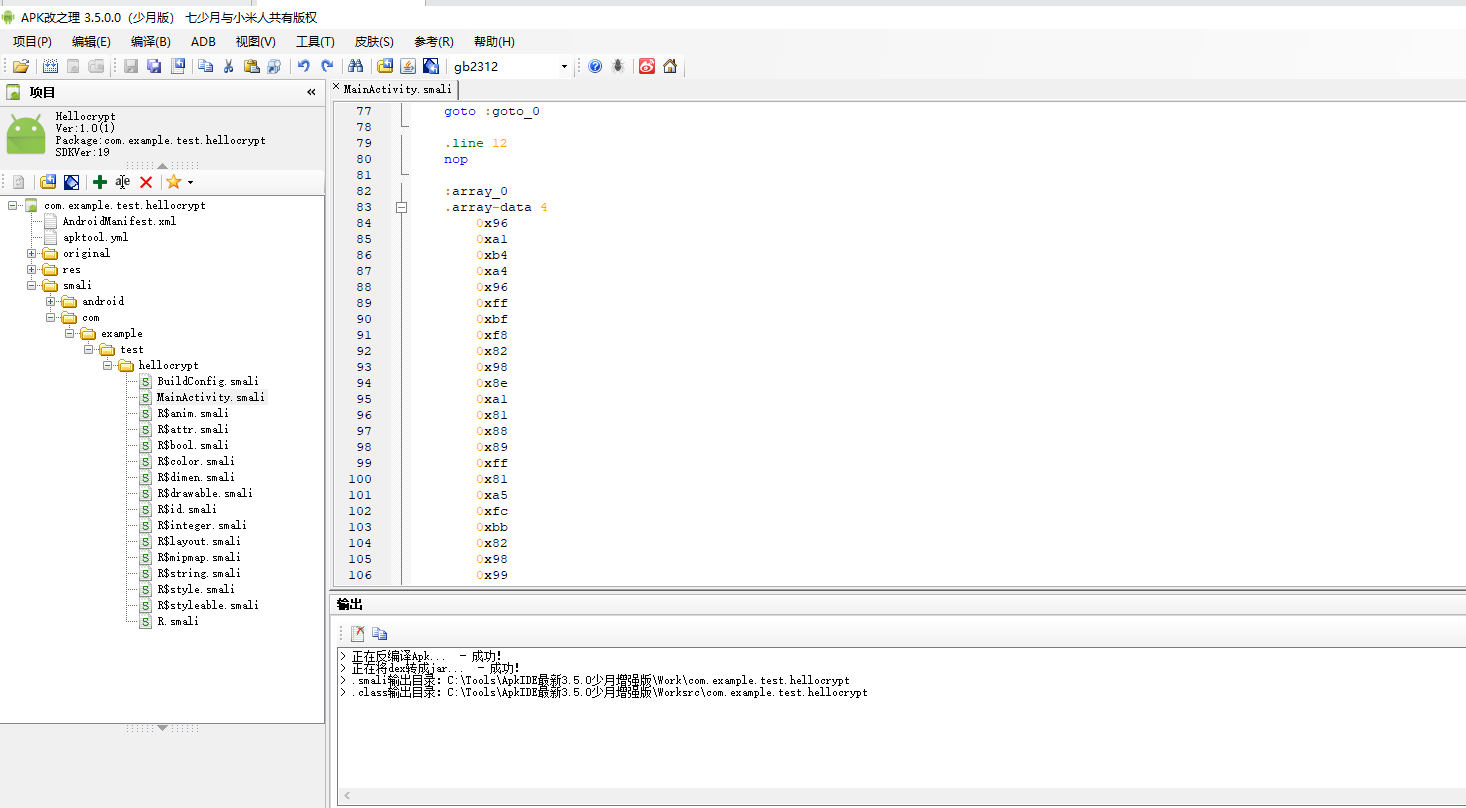Click the Copy icon in main toolbar

pos(205,66)
